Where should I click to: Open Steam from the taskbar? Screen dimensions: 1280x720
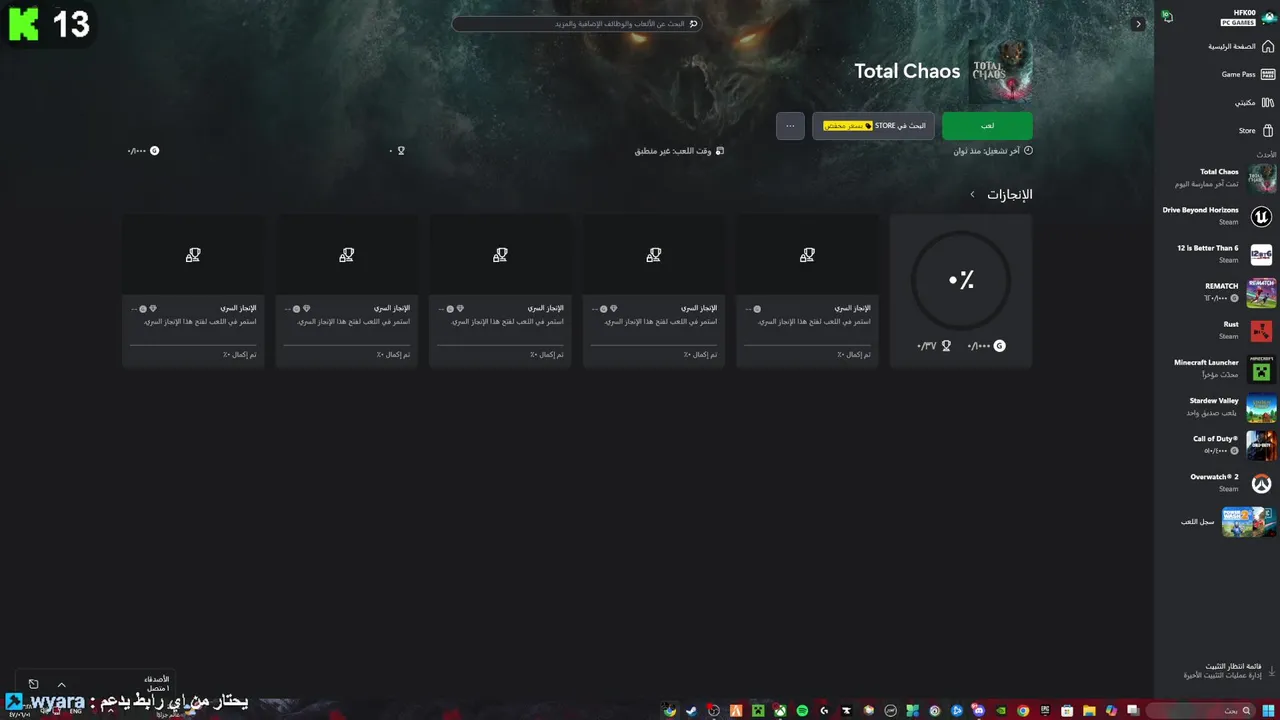[691, 710]
